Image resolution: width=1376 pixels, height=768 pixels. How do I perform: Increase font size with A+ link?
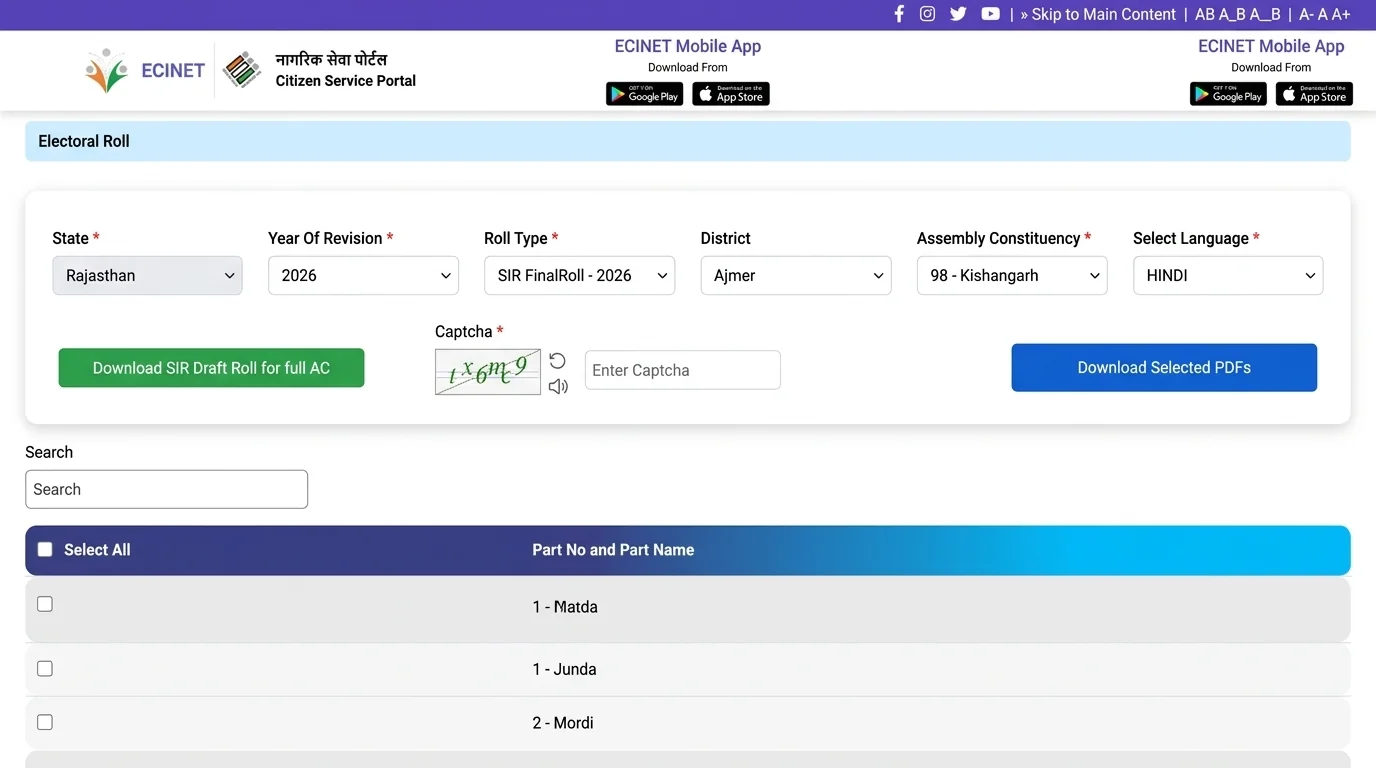(1341, 14)
